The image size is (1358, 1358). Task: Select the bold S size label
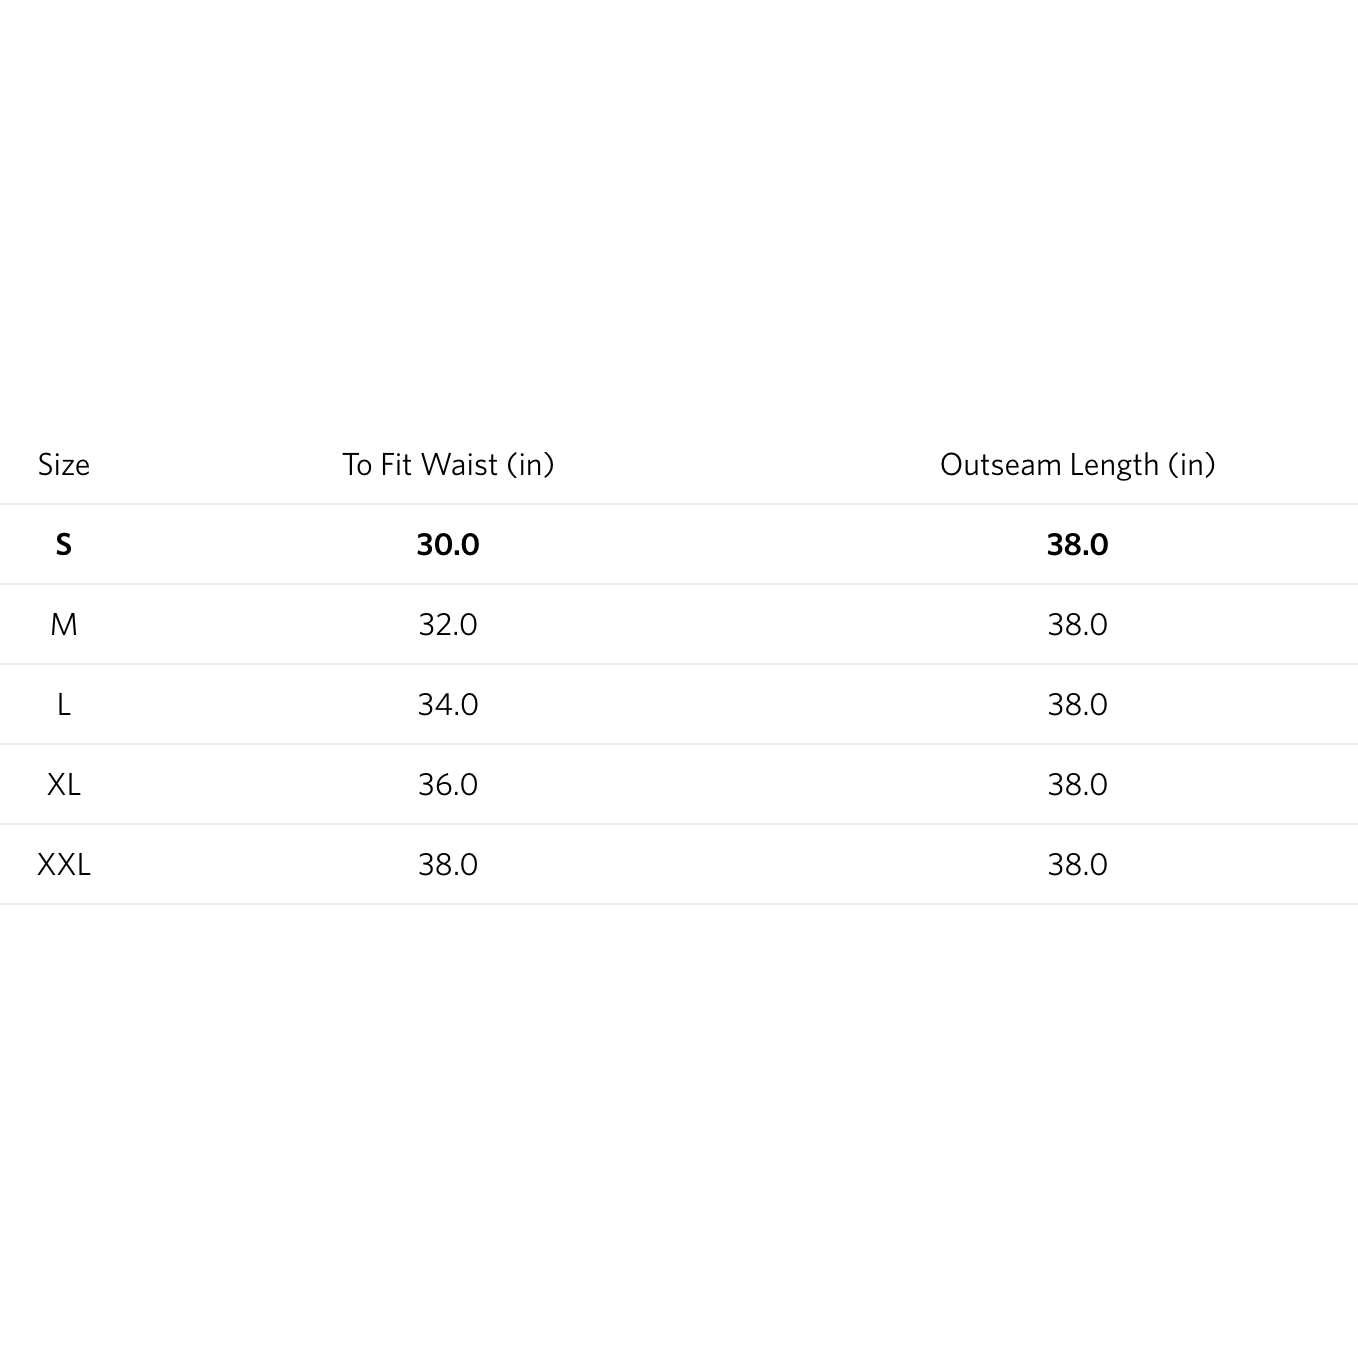pyautogui.click(x=64, y=545)
